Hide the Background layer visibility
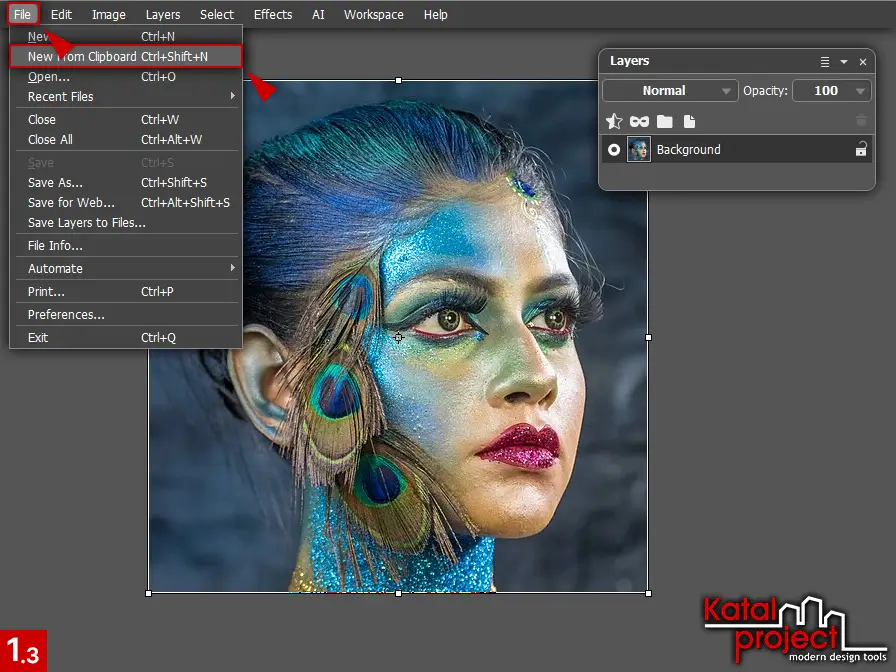Image resolution: width=896 pixels, height=672 pixels. [614, 150]
